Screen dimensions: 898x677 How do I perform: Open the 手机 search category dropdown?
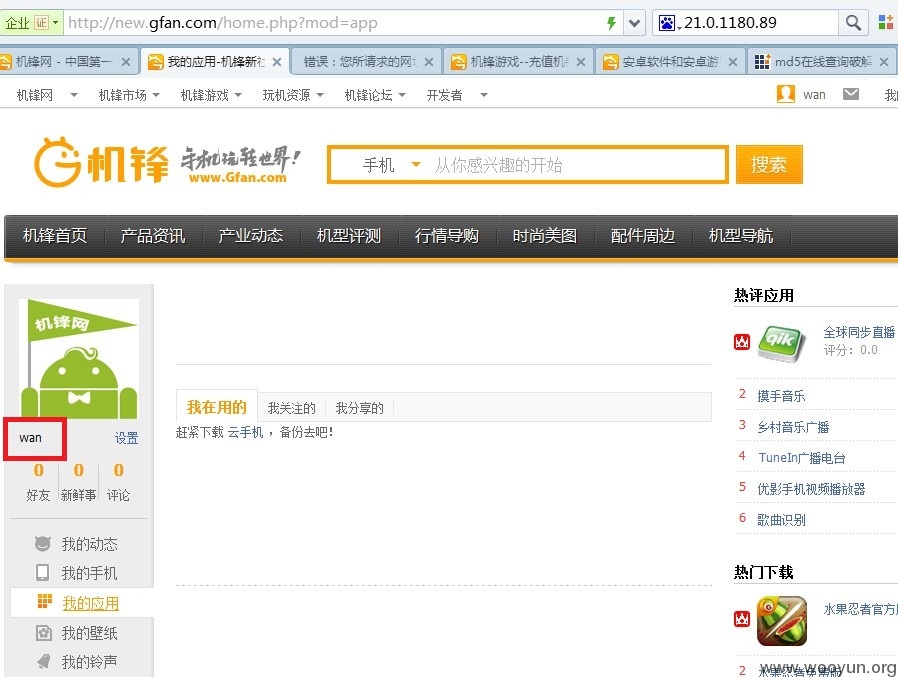(x=392, y=166)
